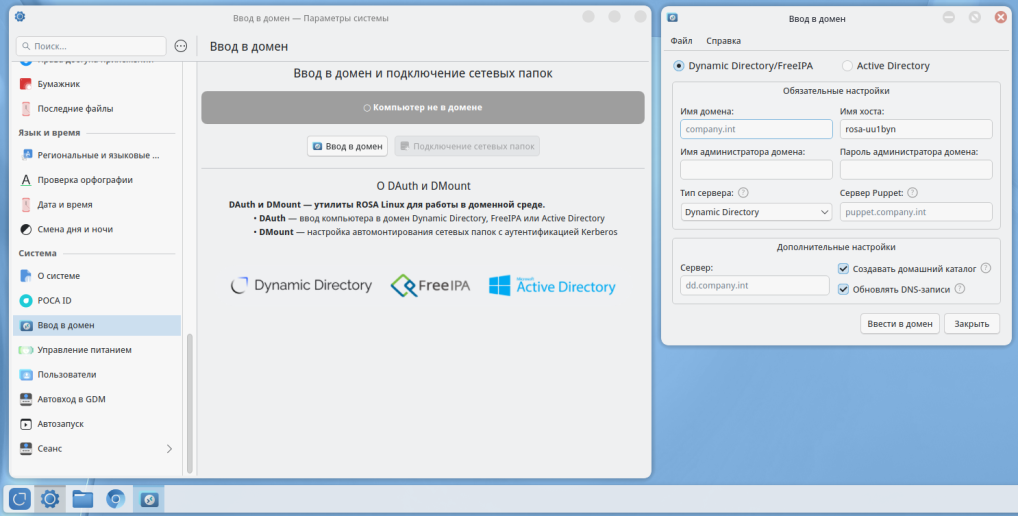Click the Пользователи sidebar icon
The image size is (1018, 516).
click(25, 375)
